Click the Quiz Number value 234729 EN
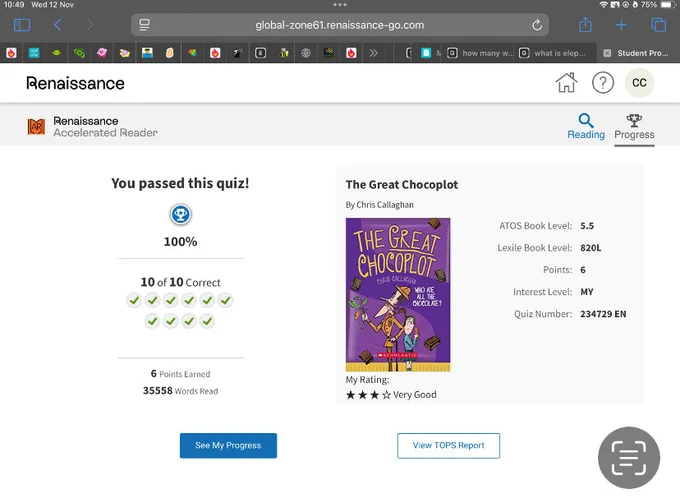This screenshot has width=680, height=503. click(603, 314)
